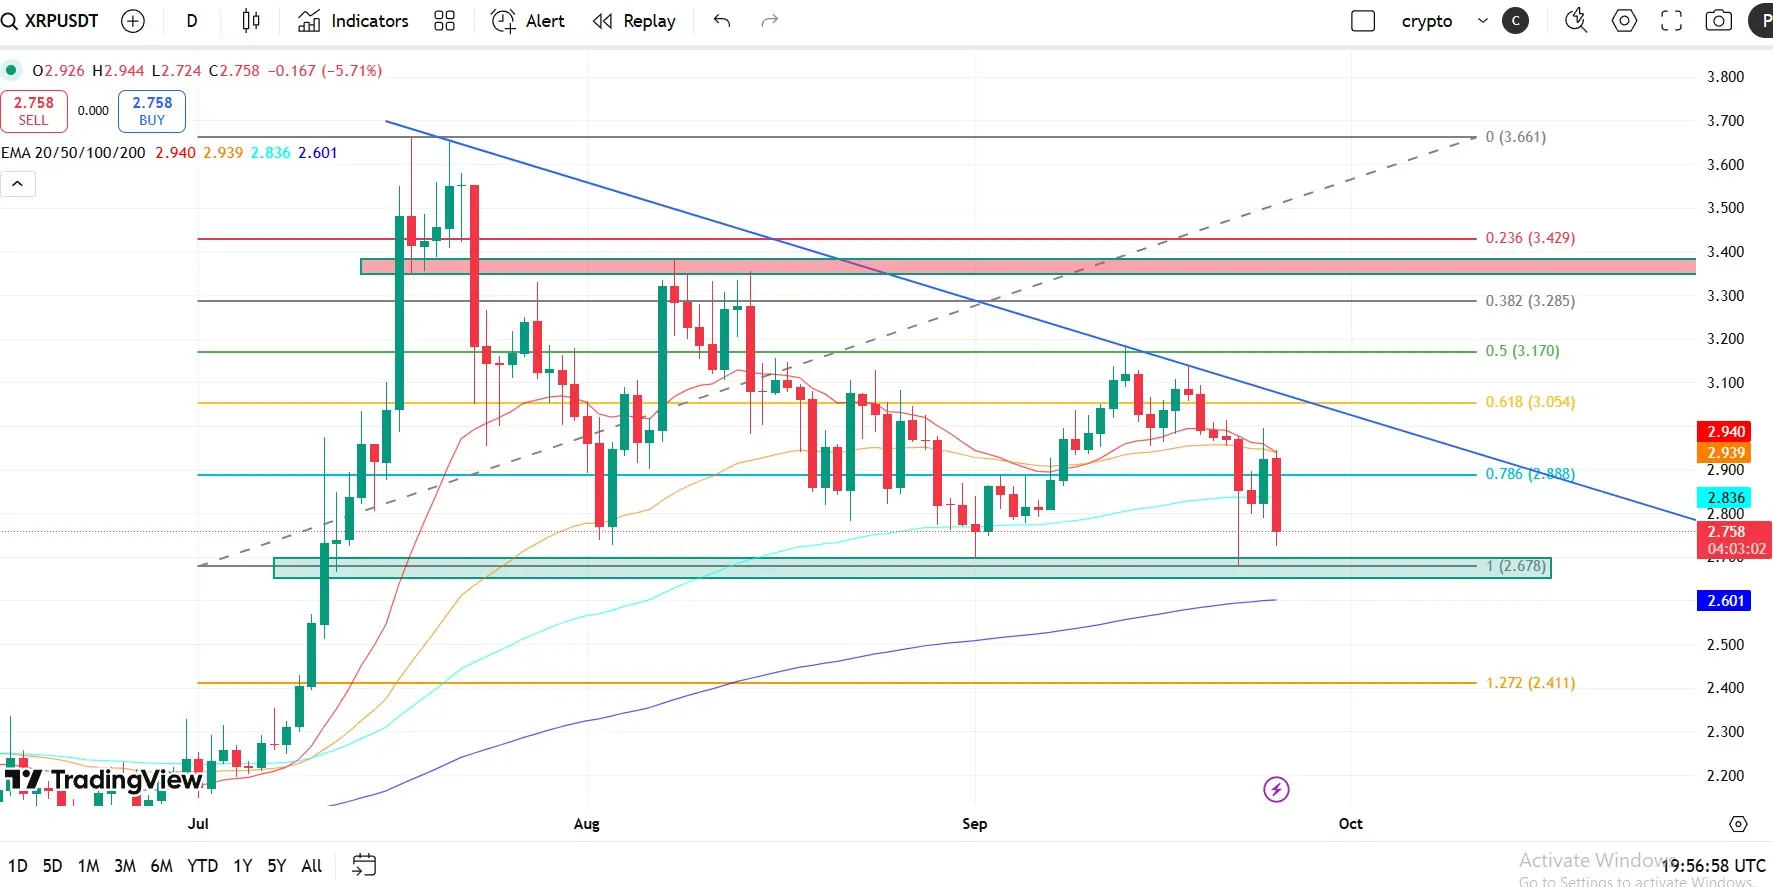Add symbol with plus circle icon
The image size is (1773, 887).
click(132, 21)
